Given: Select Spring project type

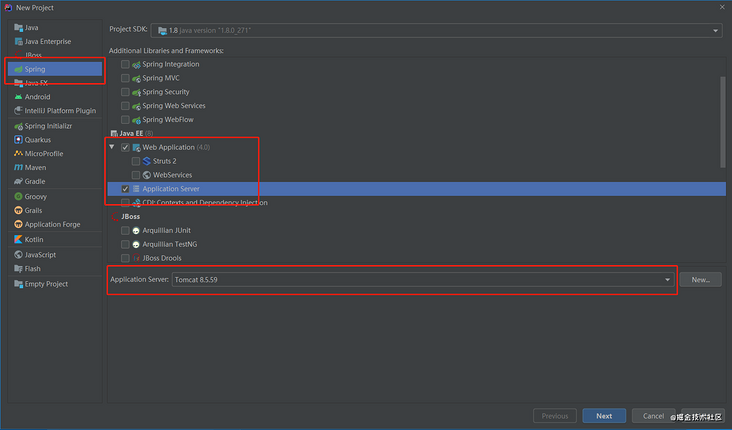Looking at the screenshot, I should pos(55,69).
